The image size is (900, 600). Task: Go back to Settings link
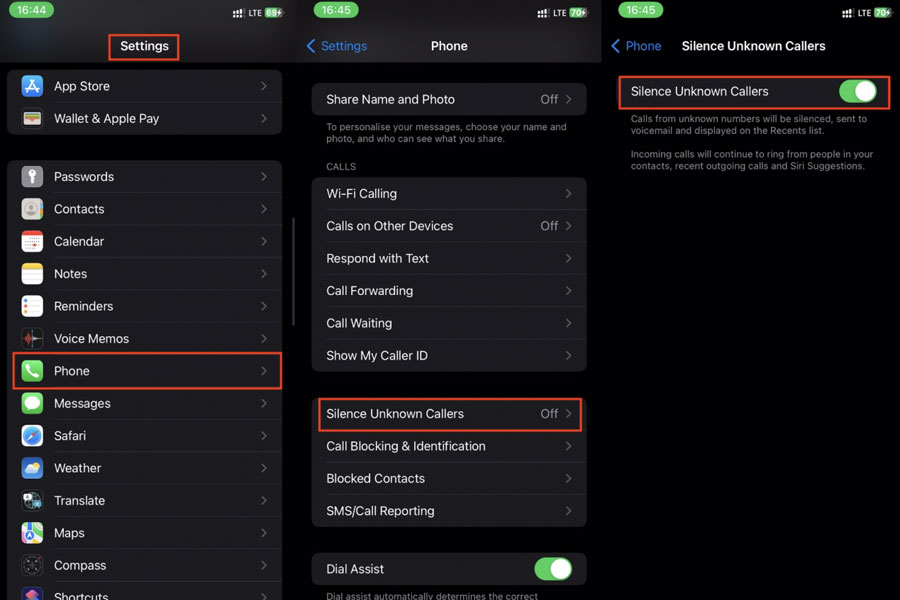tap(344, 46)
